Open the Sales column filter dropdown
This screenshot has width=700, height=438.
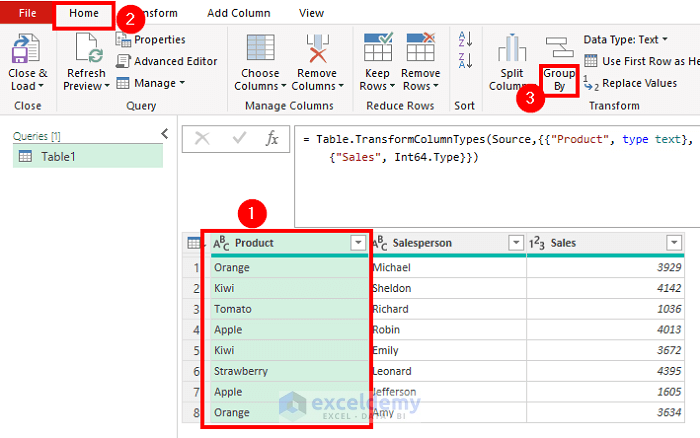pos(674,243)
